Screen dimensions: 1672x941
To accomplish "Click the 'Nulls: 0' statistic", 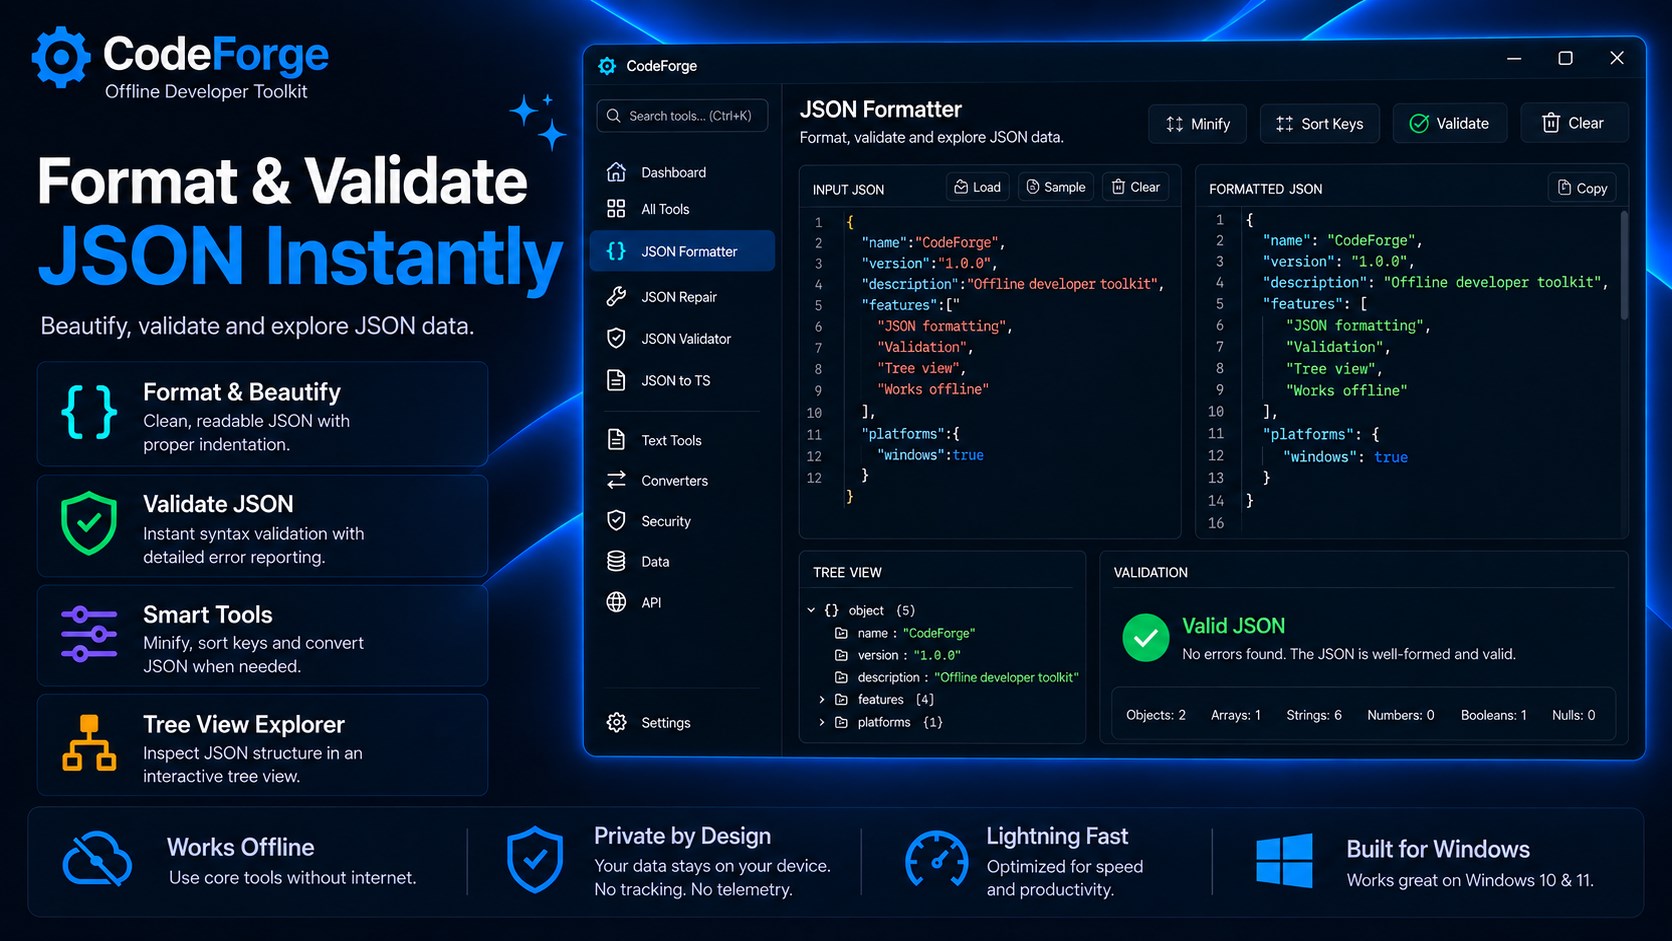I will pos(1574,715).
